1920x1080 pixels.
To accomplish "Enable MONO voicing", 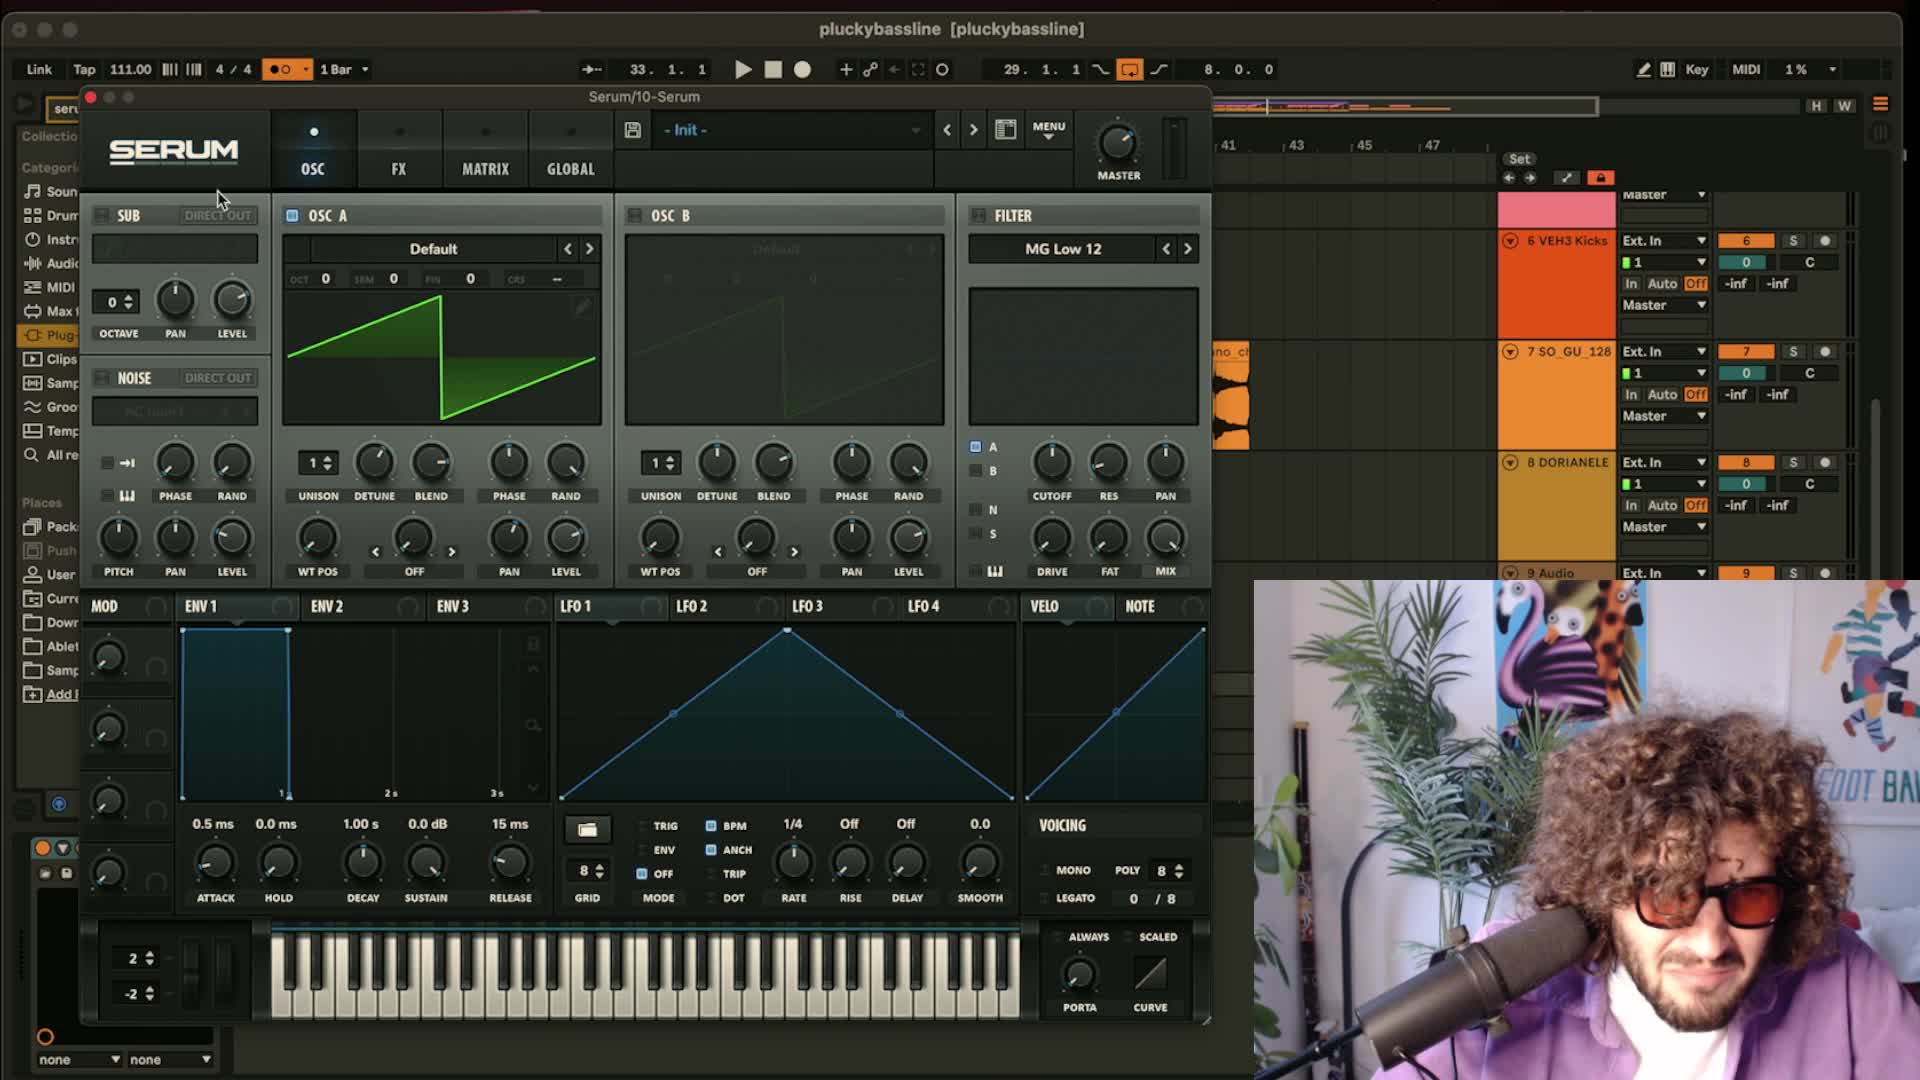I will tap(1045, 871).
